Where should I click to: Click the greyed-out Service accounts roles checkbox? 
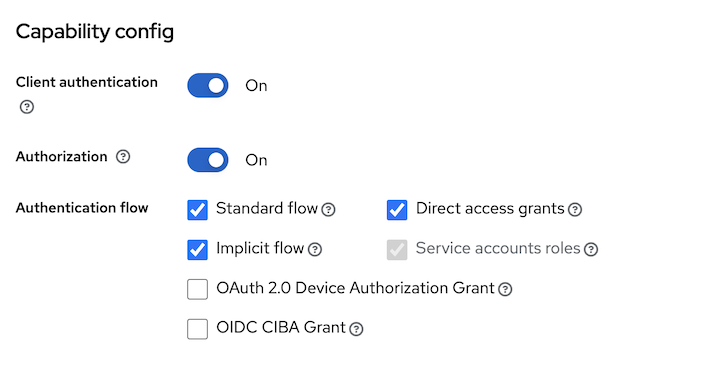(x=397, y=250)
